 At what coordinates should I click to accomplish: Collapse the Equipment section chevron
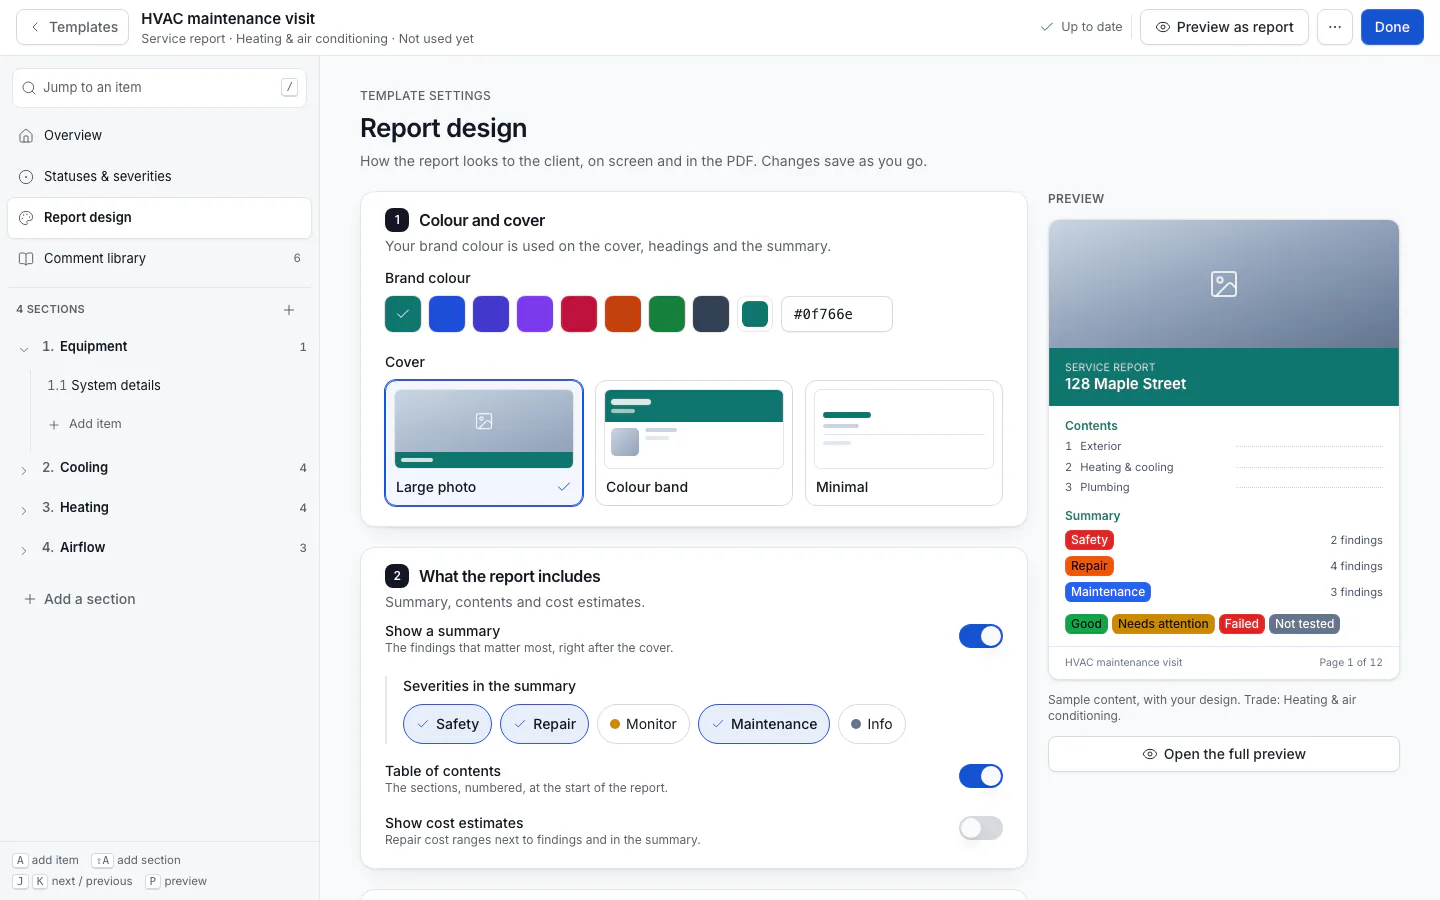point(24,348)
